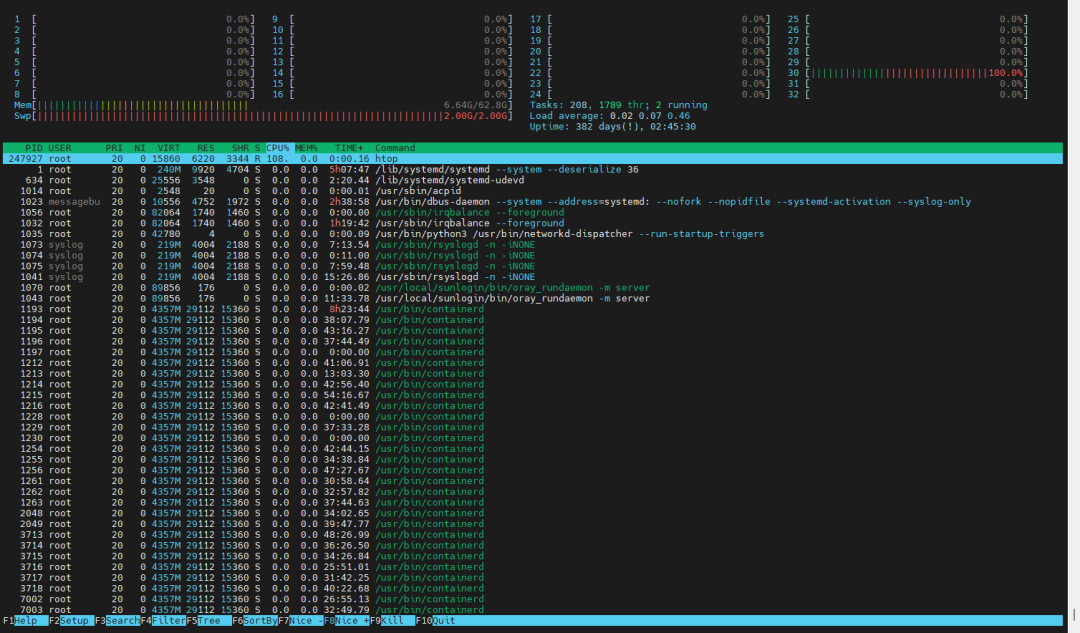The height and width of the screenshot is (633, 1080).
Task: Select the systemd-udevd process row
Action: click(x=532, y=180)
